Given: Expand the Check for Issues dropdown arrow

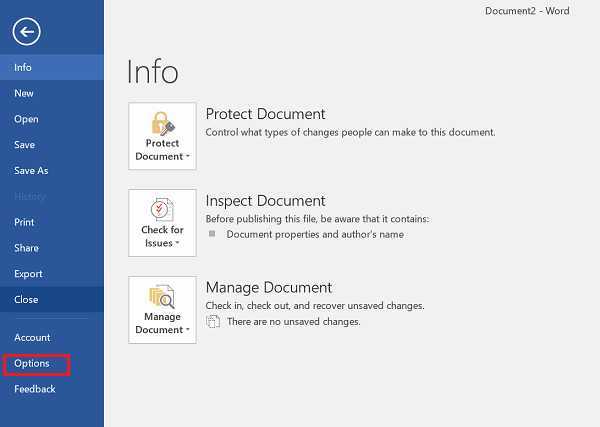Looking at the screenshot, I should 177,243.
